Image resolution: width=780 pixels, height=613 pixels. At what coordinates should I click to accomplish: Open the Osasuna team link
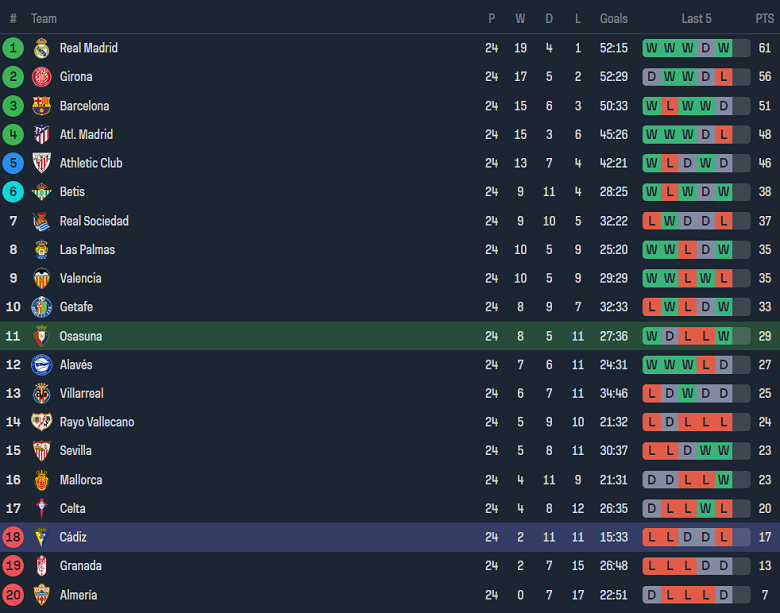81,336
